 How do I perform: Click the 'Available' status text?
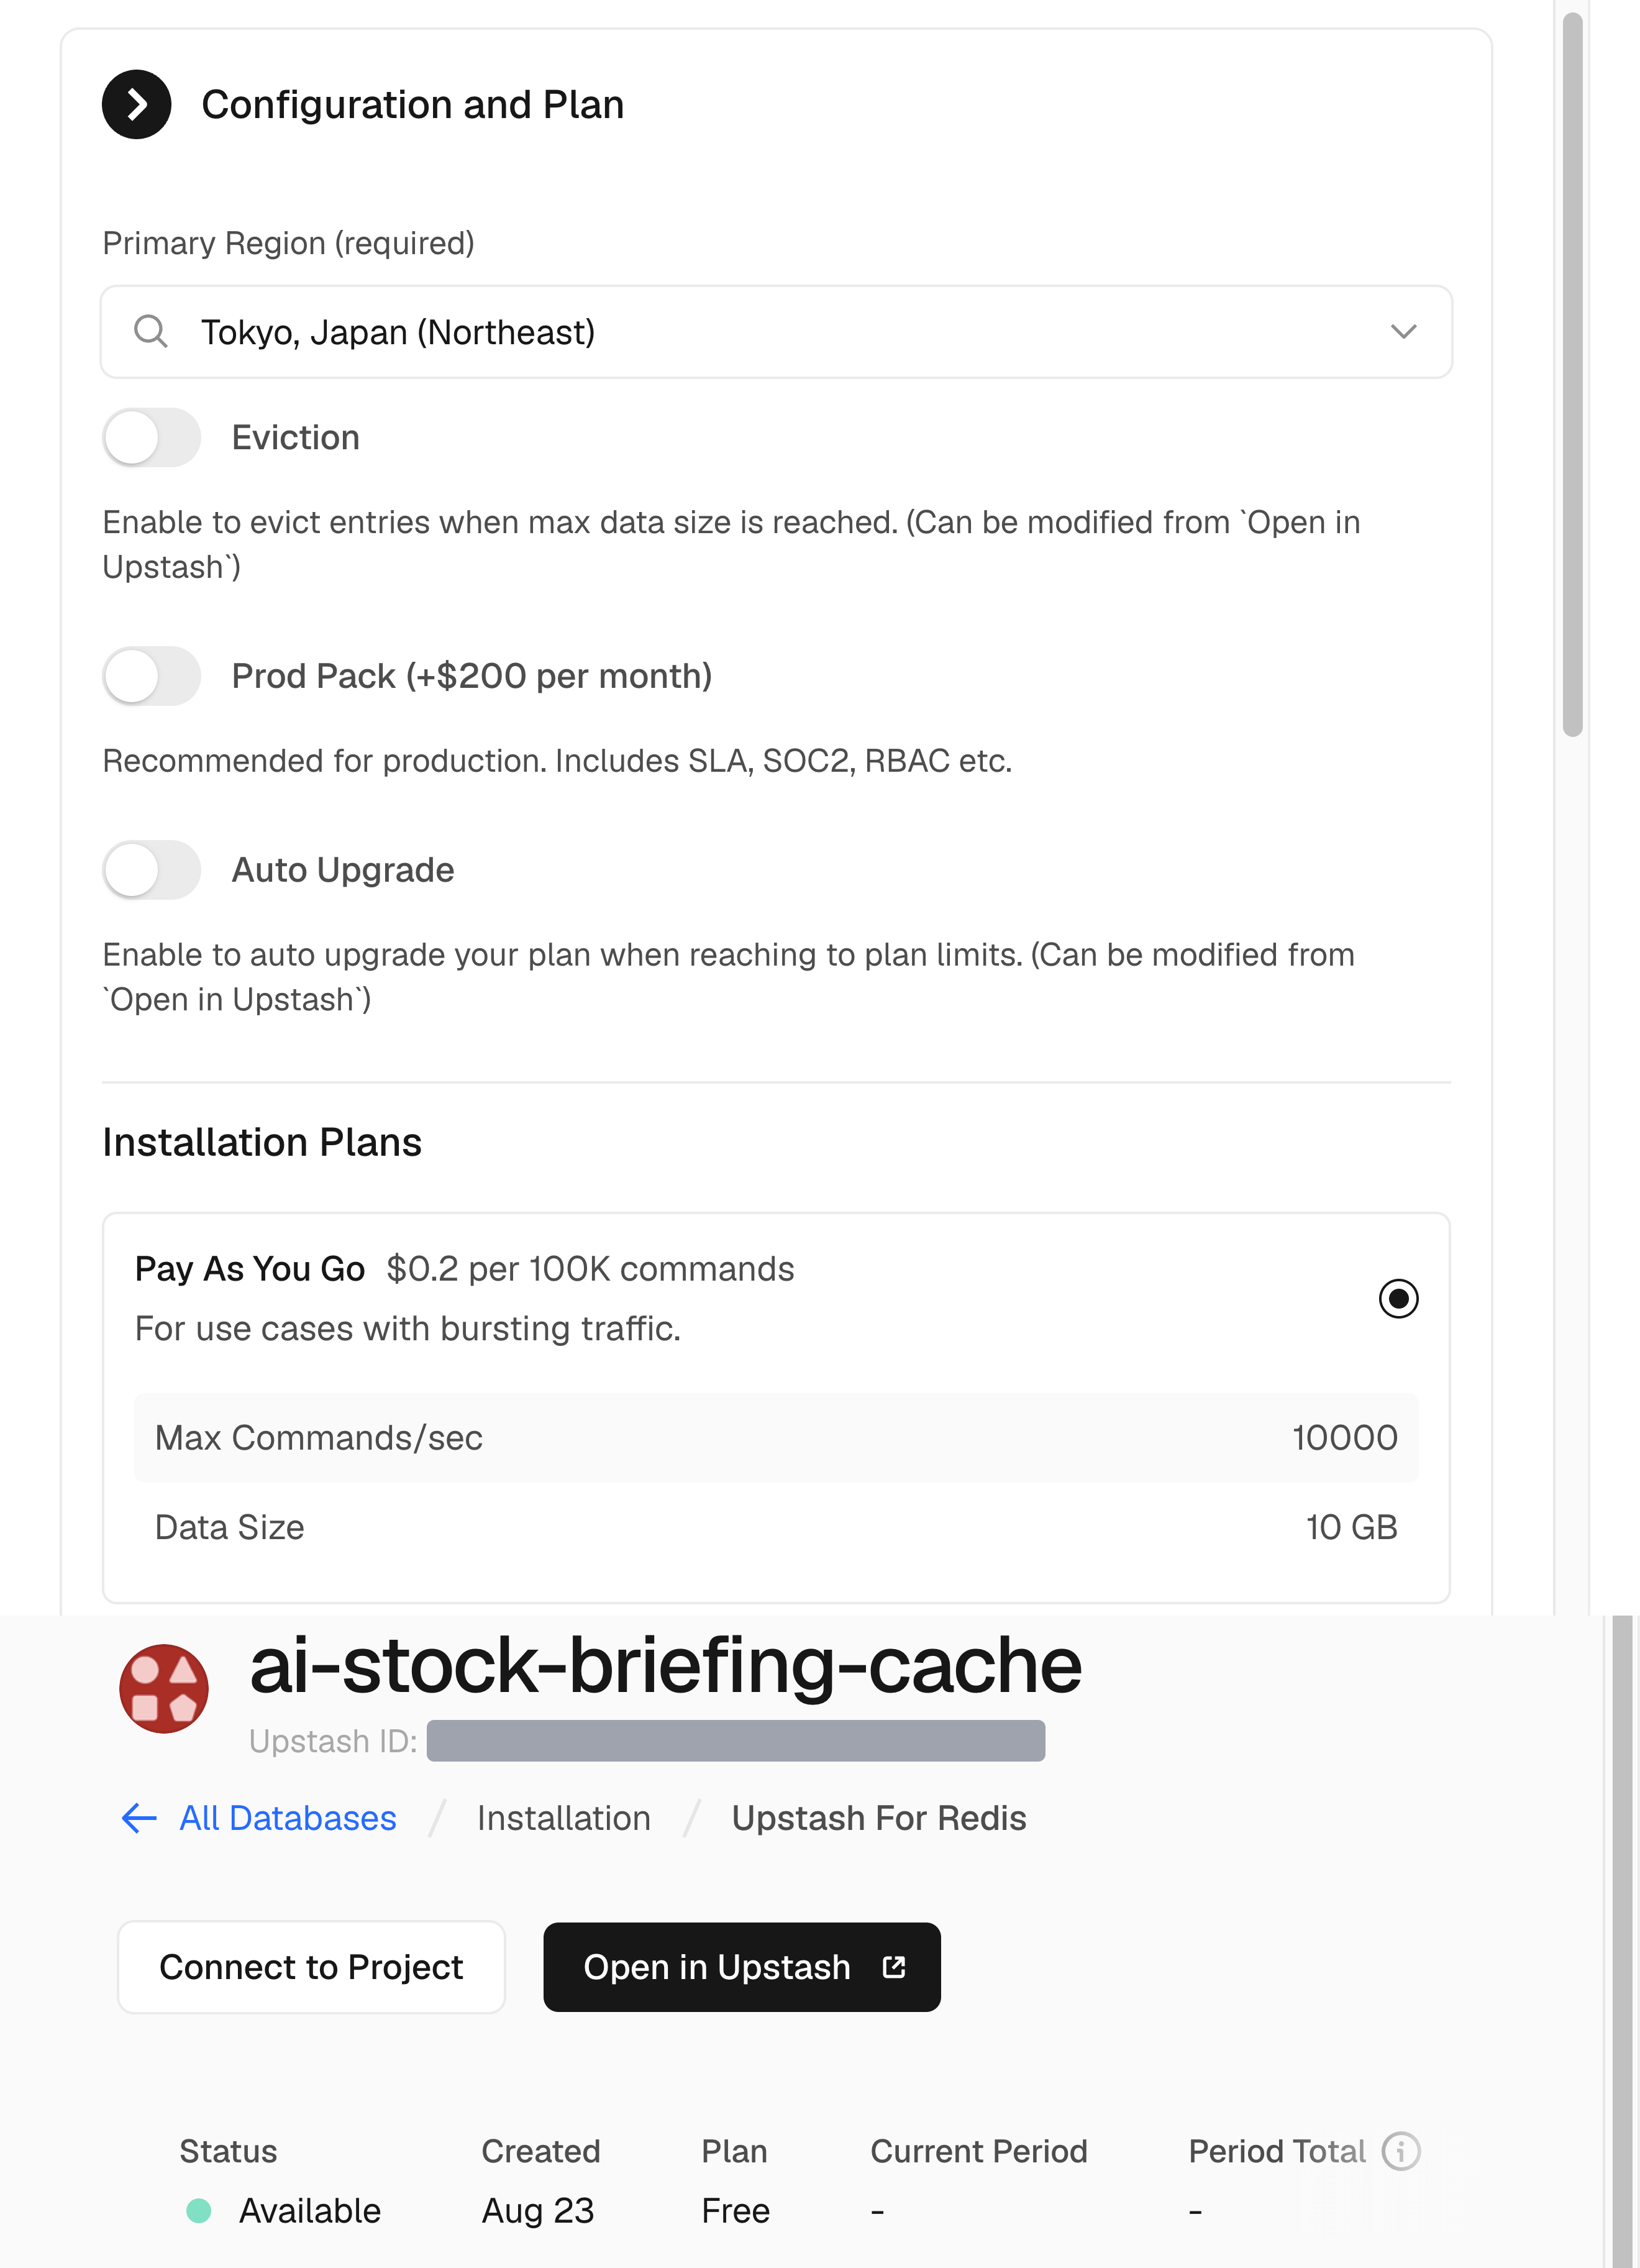click(310, 2211)
